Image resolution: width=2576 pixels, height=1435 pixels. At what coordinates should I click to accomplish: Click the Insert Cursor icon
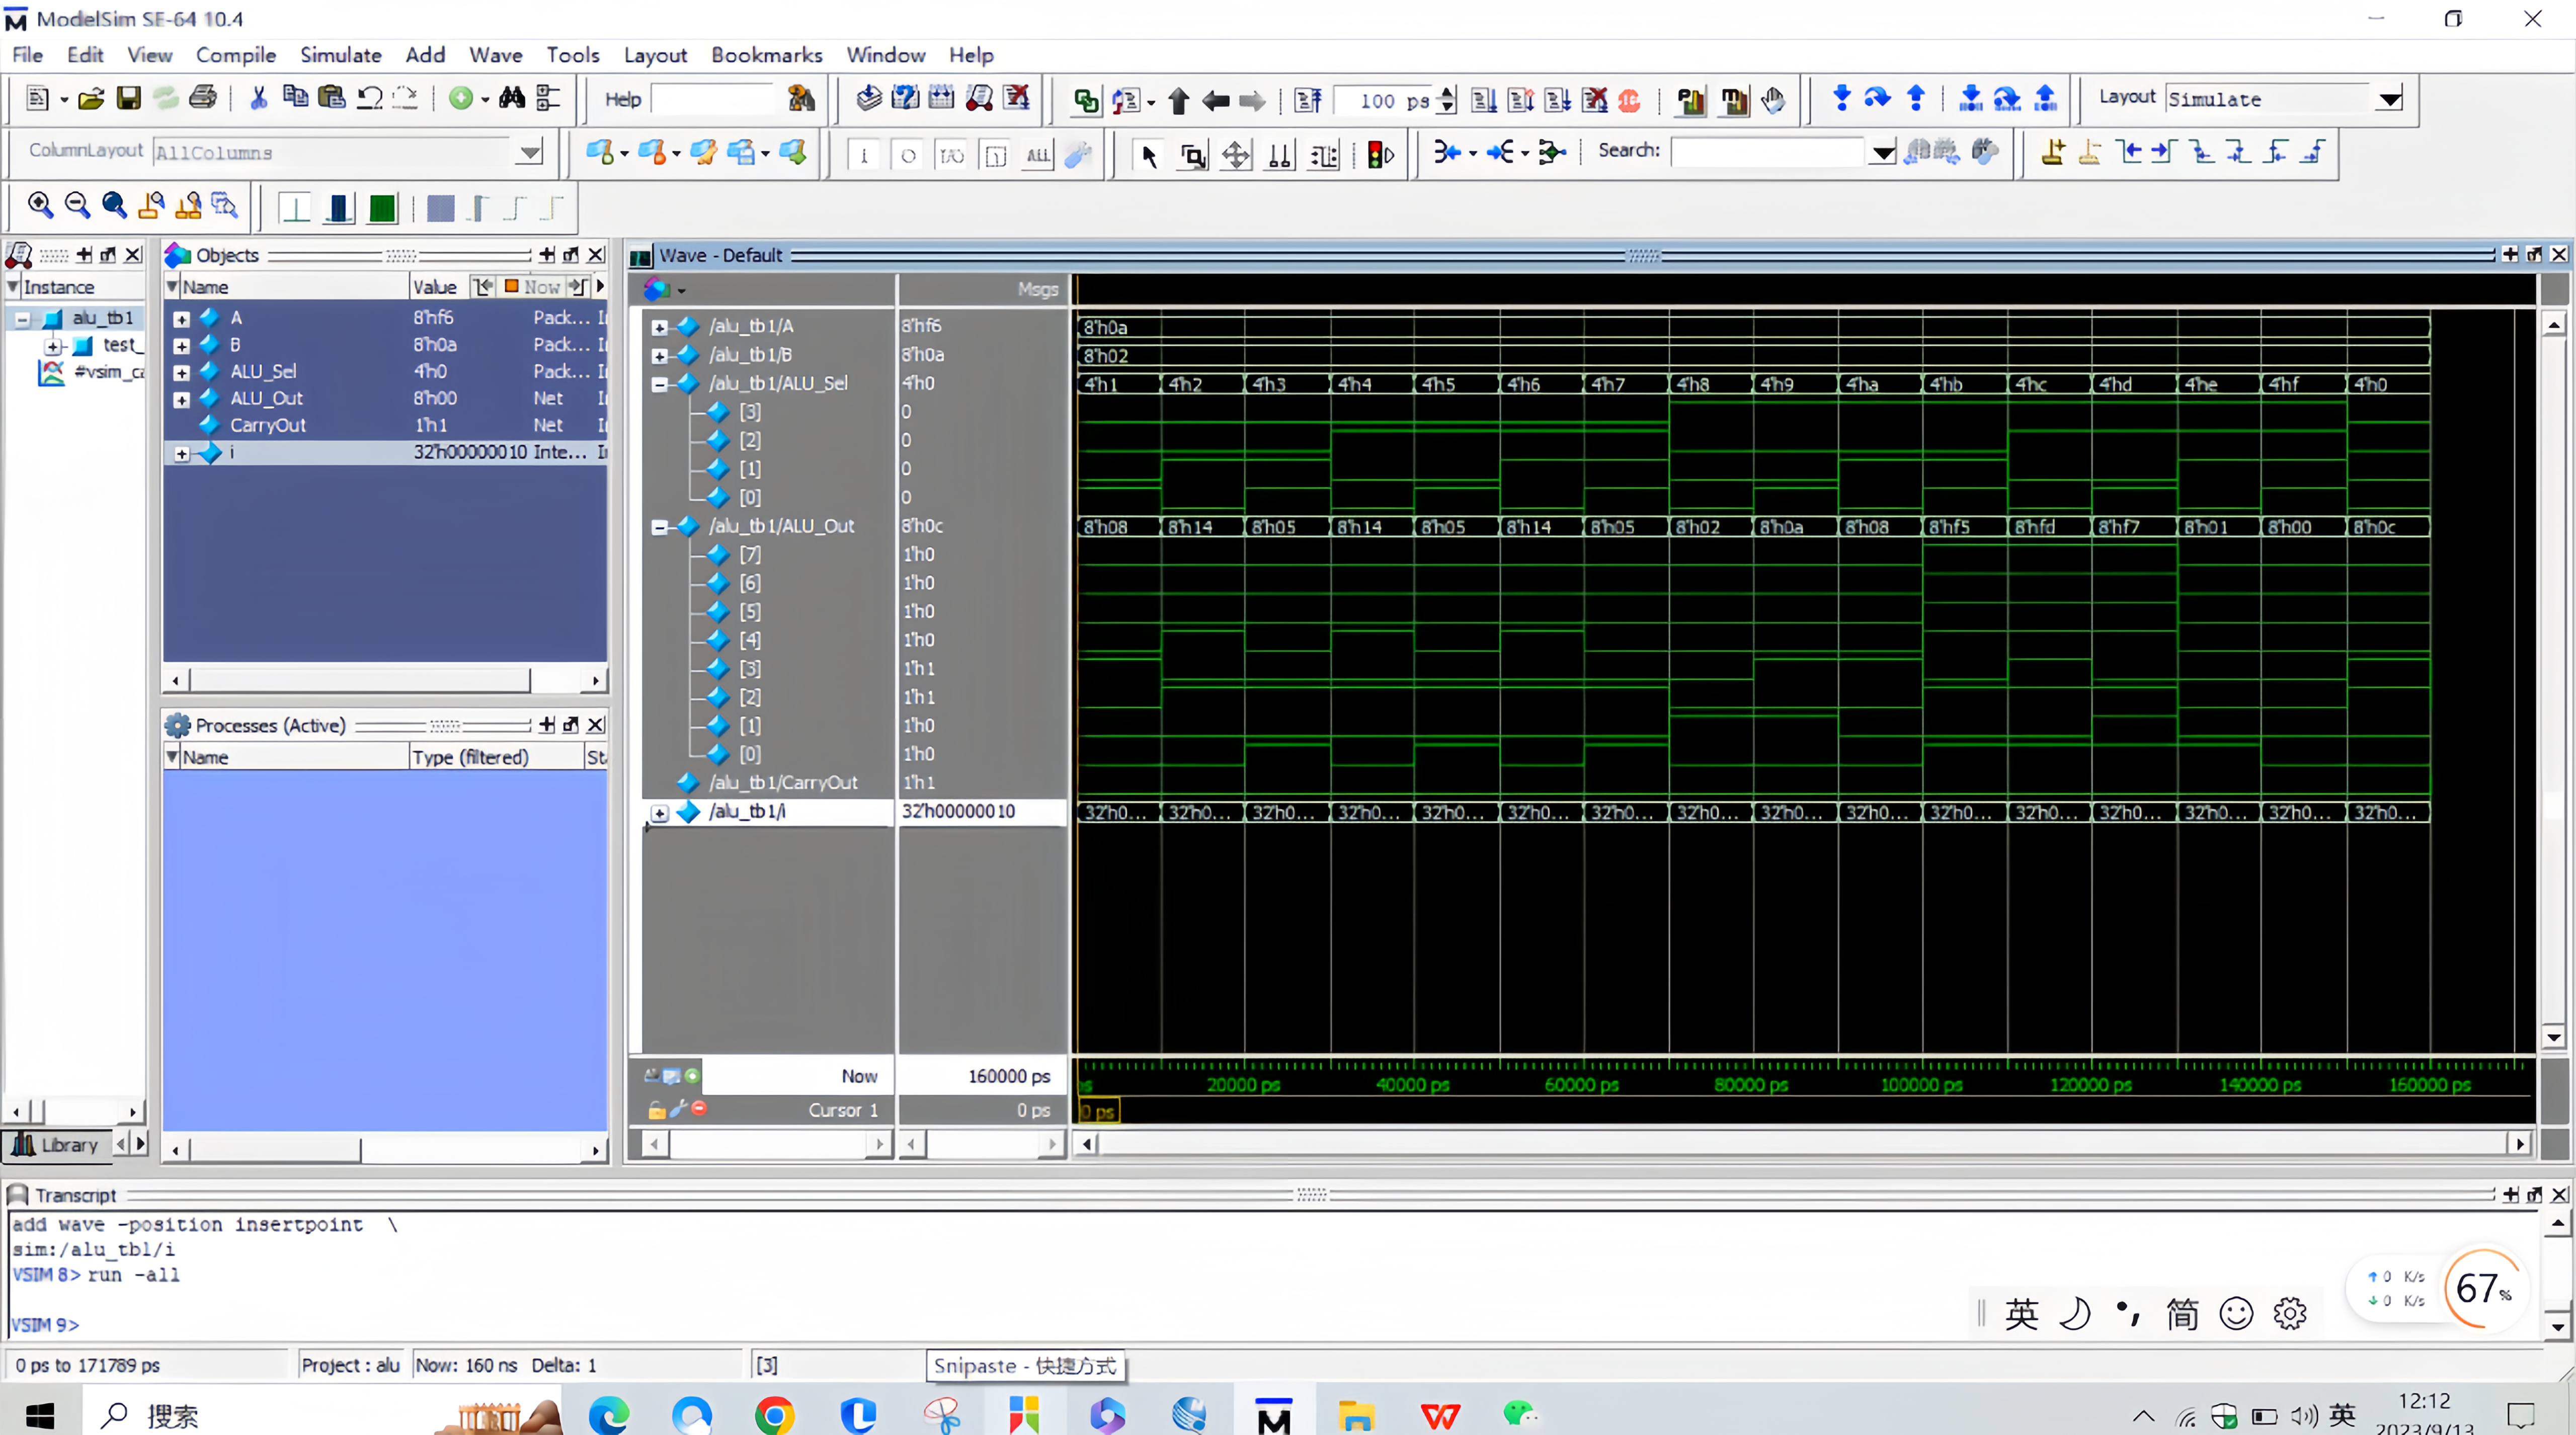coord(2053,152)
